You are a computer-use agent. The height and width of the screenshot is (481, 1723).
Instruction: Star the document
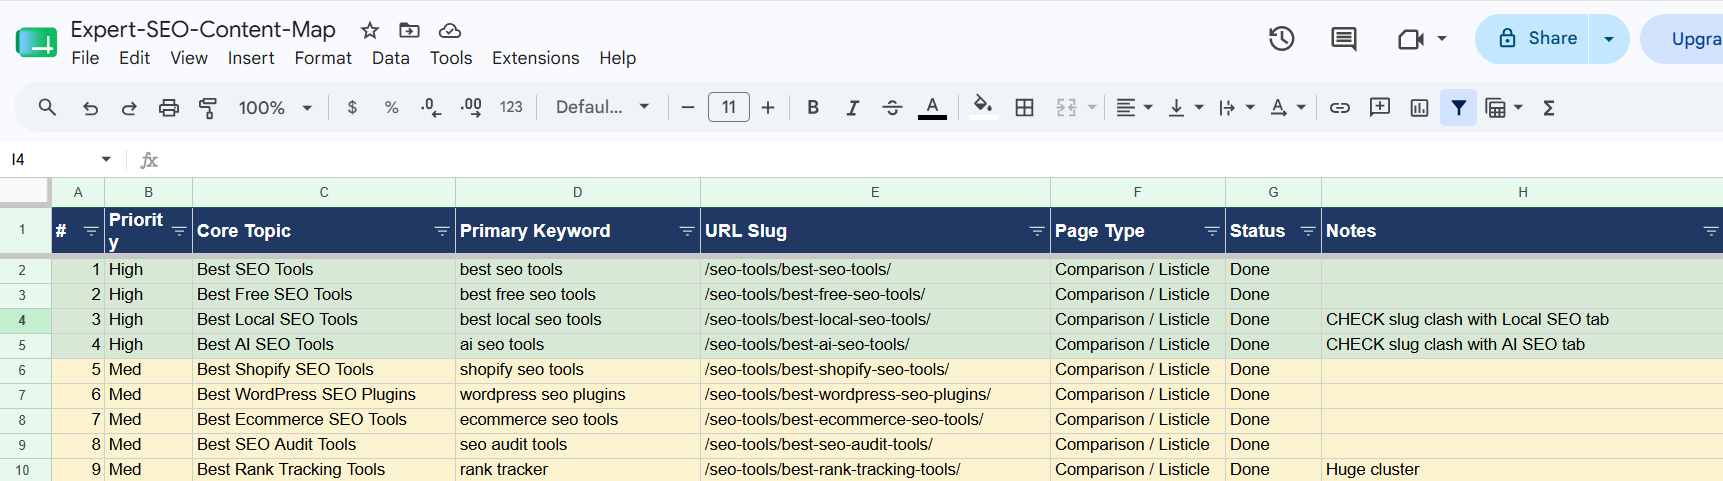pos(370,30)
